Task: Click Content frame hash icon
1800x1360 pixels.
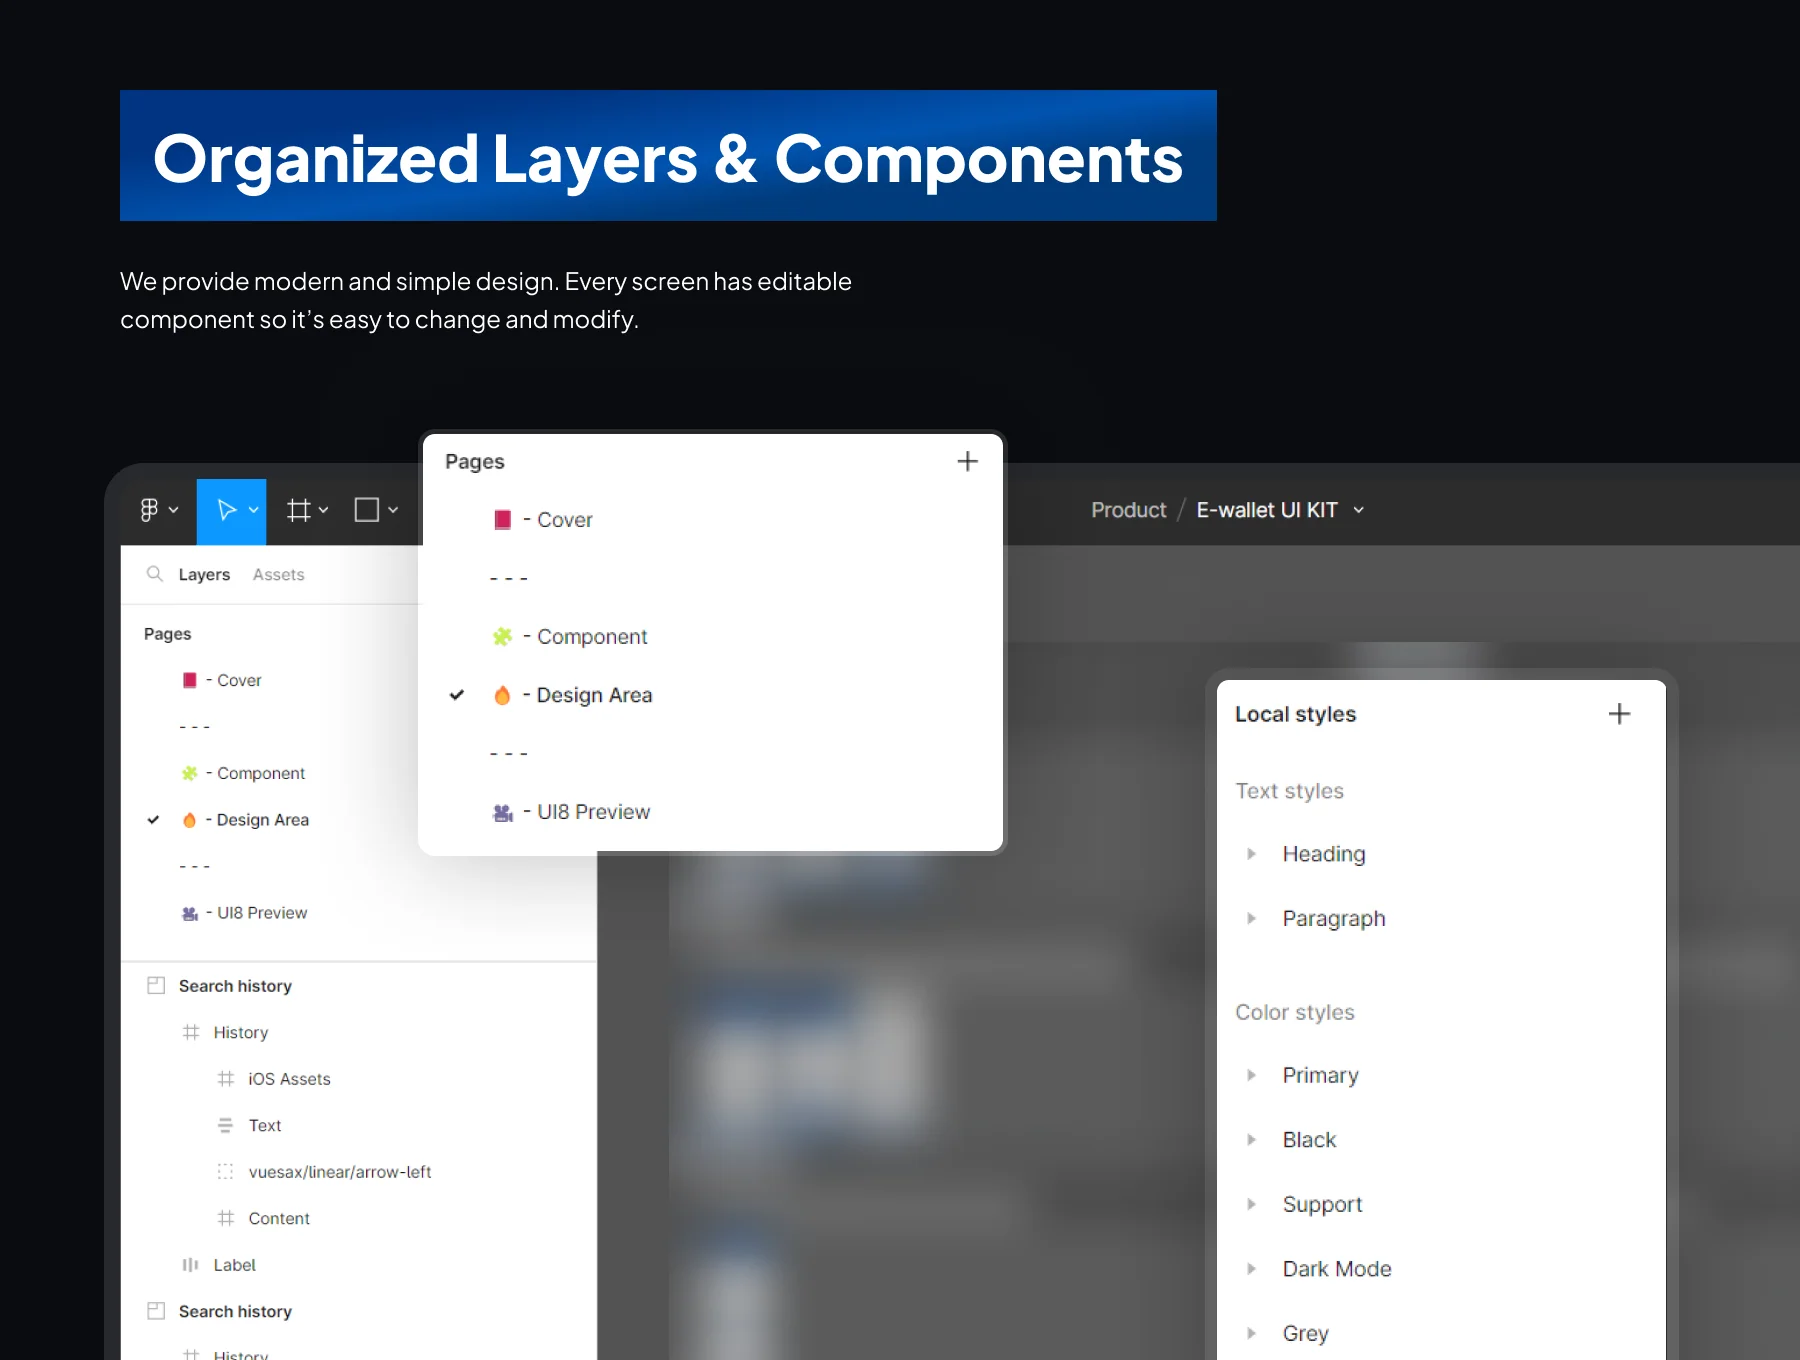Action: (x=226, y=1218)
